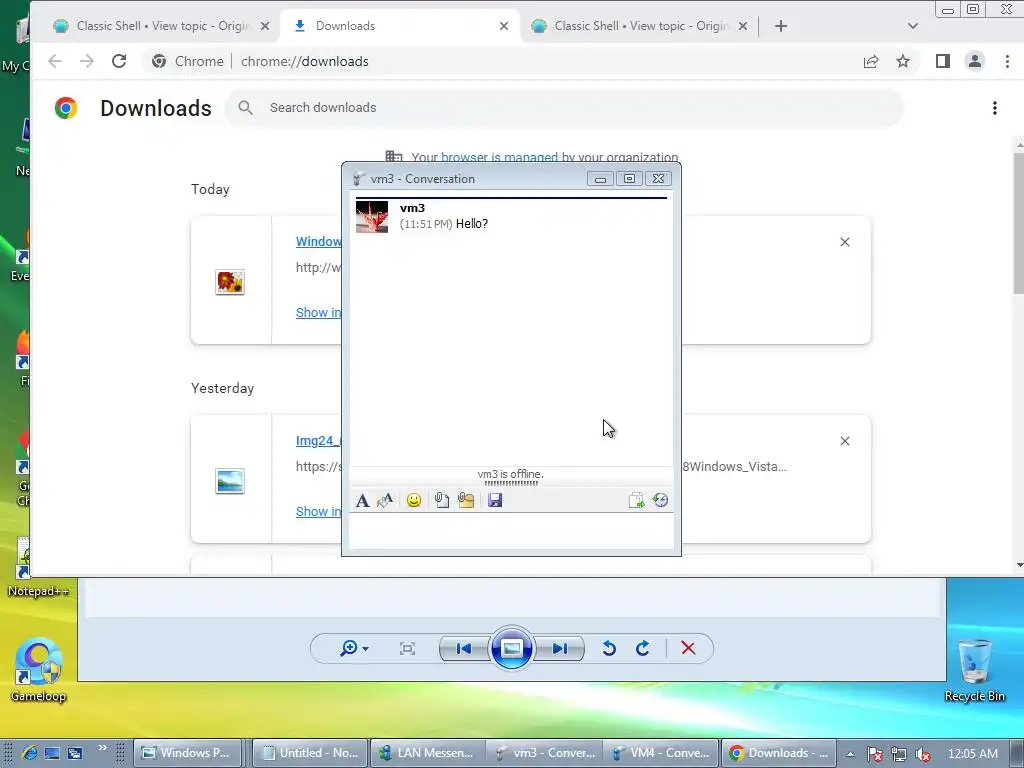
Task: Open the Notepad++ desktop shortcut
Action: (37, 568)
